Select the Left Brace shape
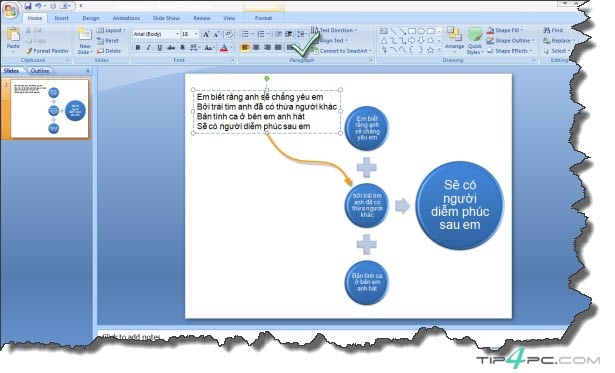Image resolution: width=615 pixels, height=373 pixels. pos(412,50)
